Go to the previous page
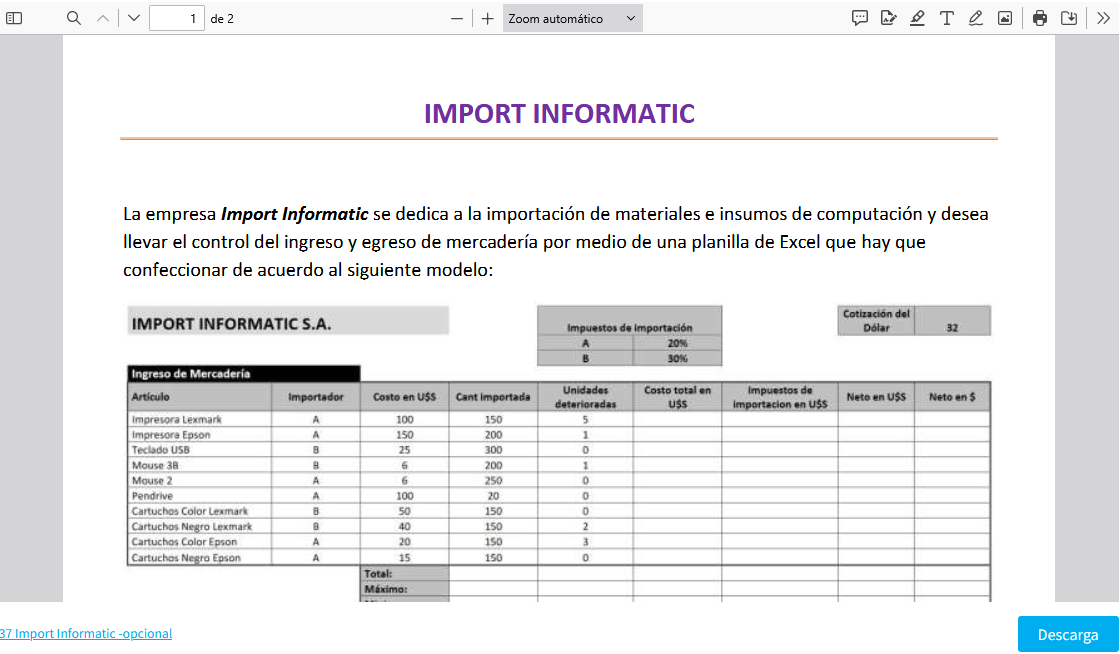This screenshot has width=1120, height=654. click(103, 18)
